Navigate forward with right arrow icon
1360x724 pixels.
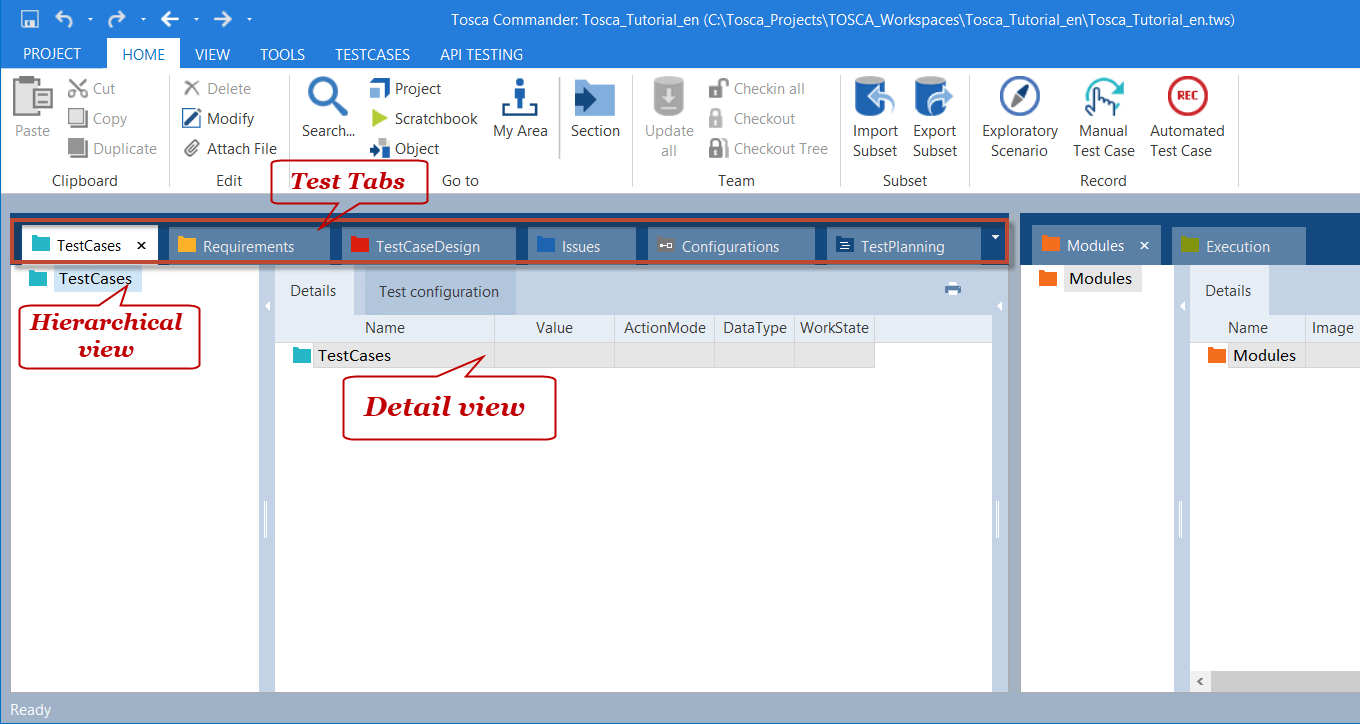click(223, 19)
